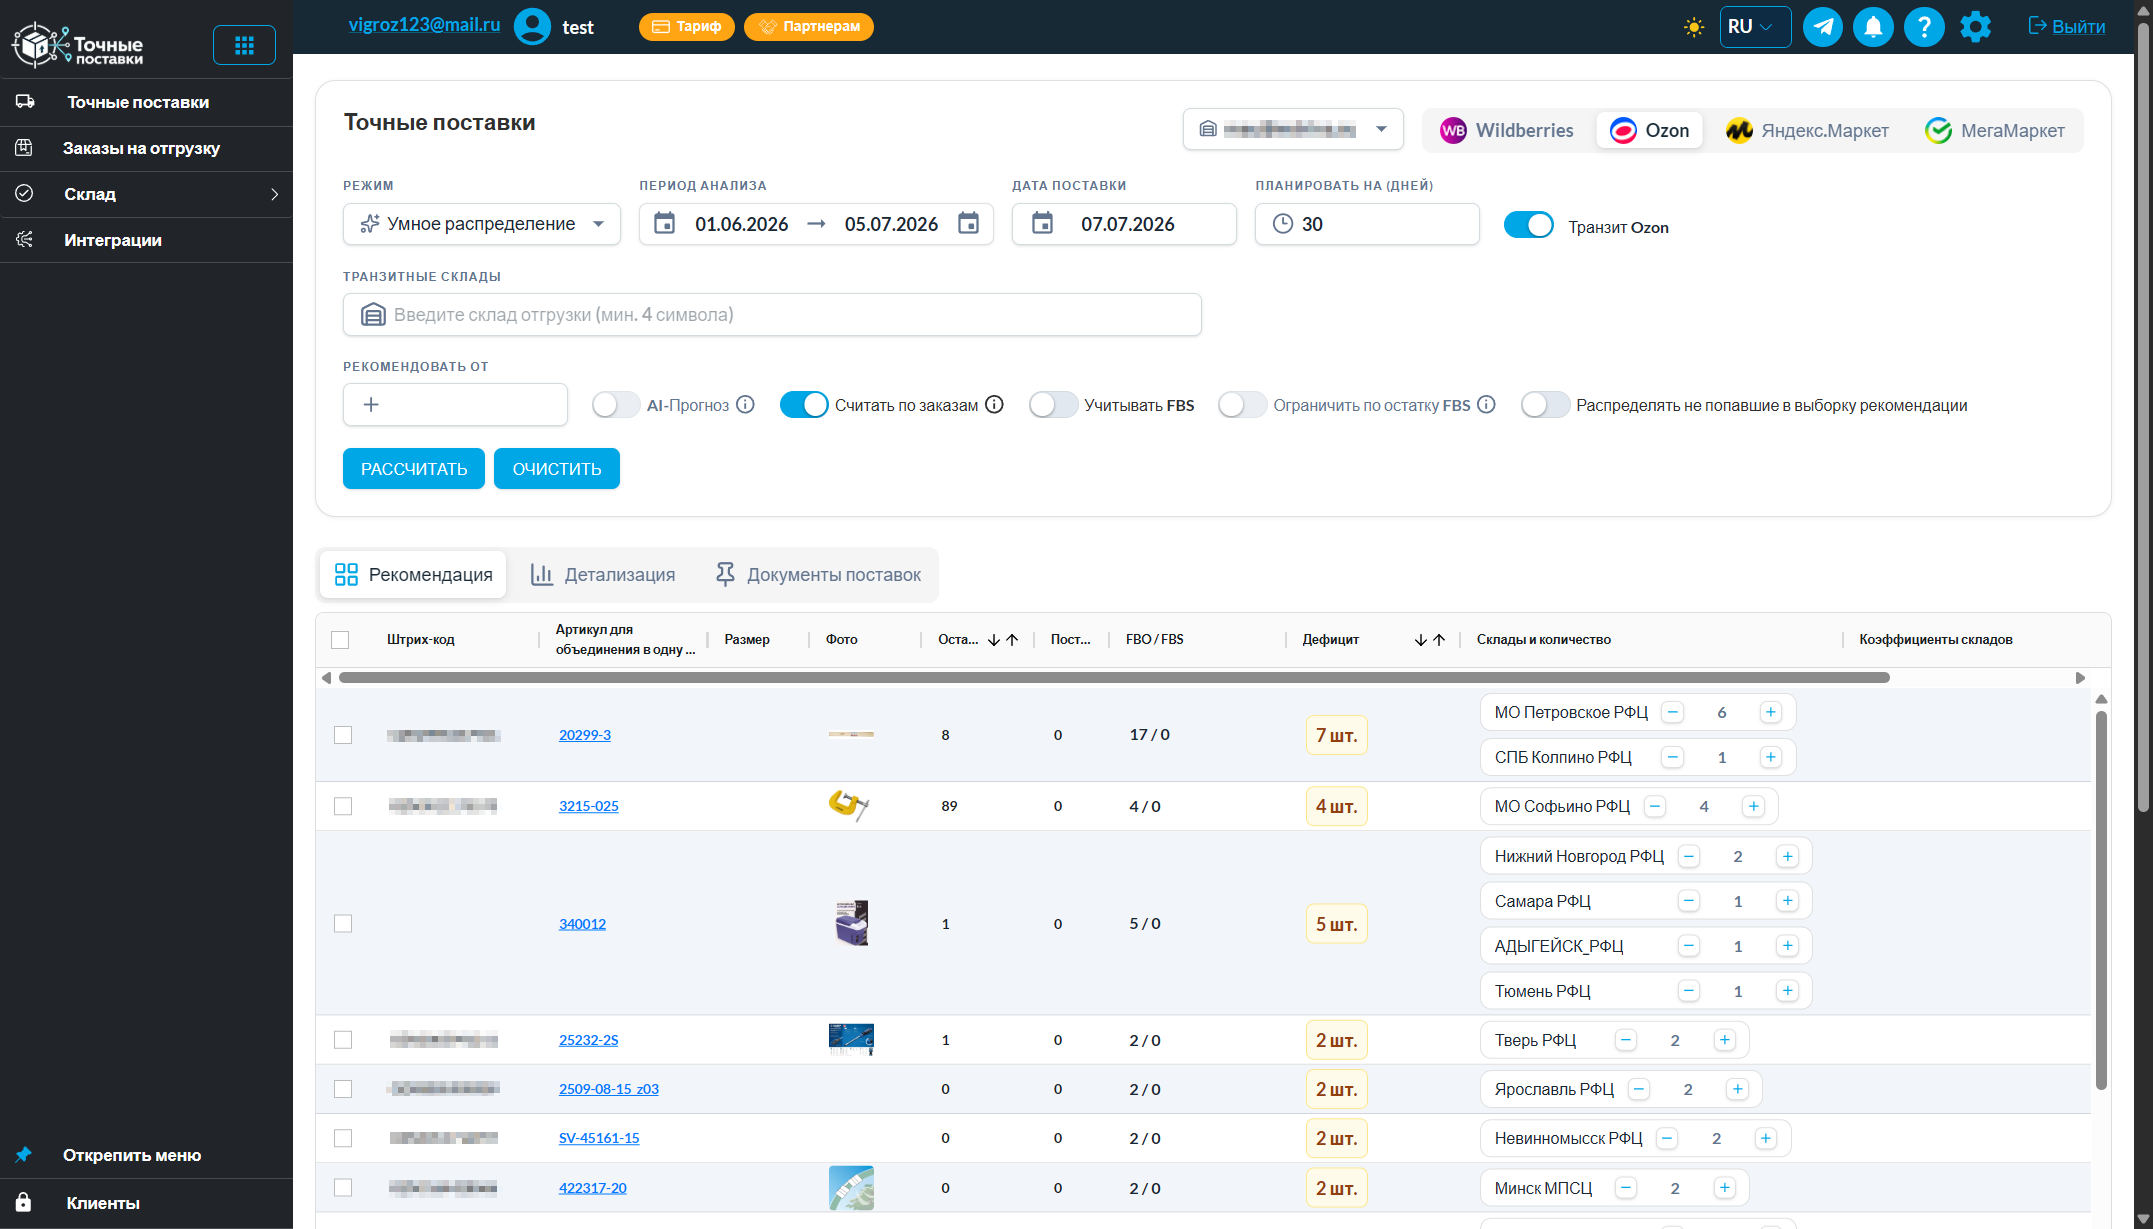Image resolution: width=2153 pixels, height=1229 pixels.
Task: Open the Telegram channel icon
Action: (x=1823, y=27)
